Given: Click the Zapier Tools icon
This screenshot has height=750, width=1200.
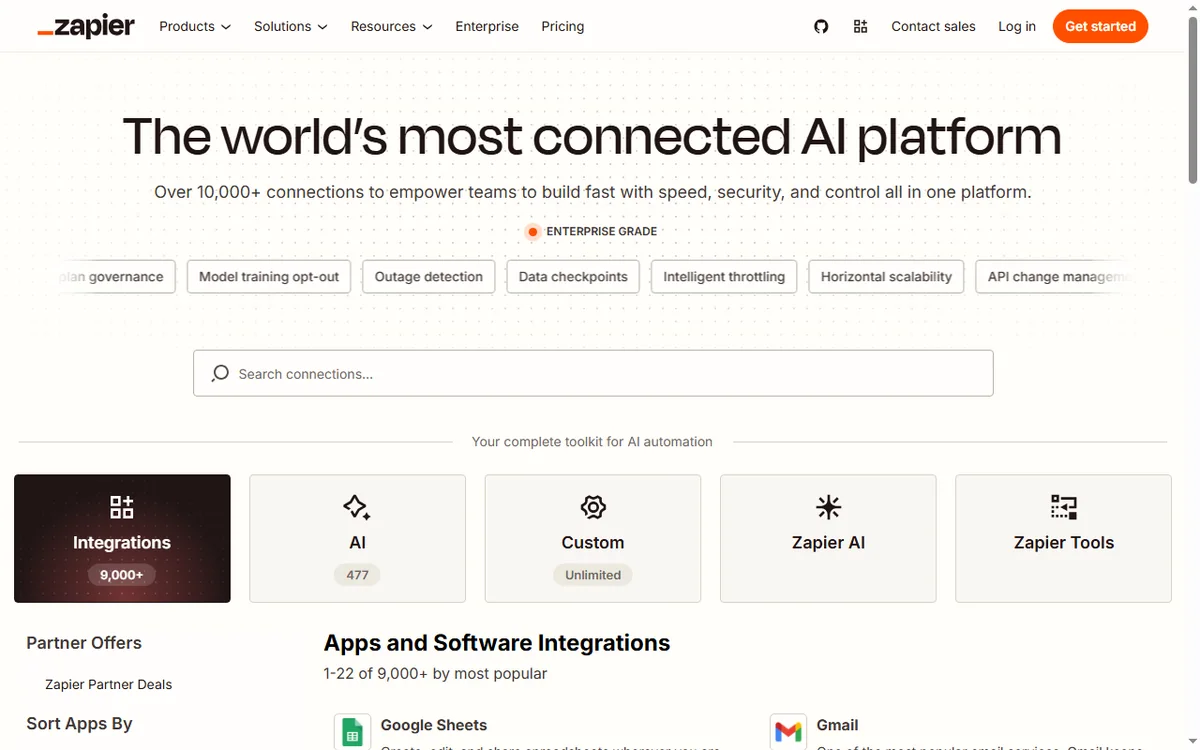Looking at the screenshot, I should (1064, 507).
